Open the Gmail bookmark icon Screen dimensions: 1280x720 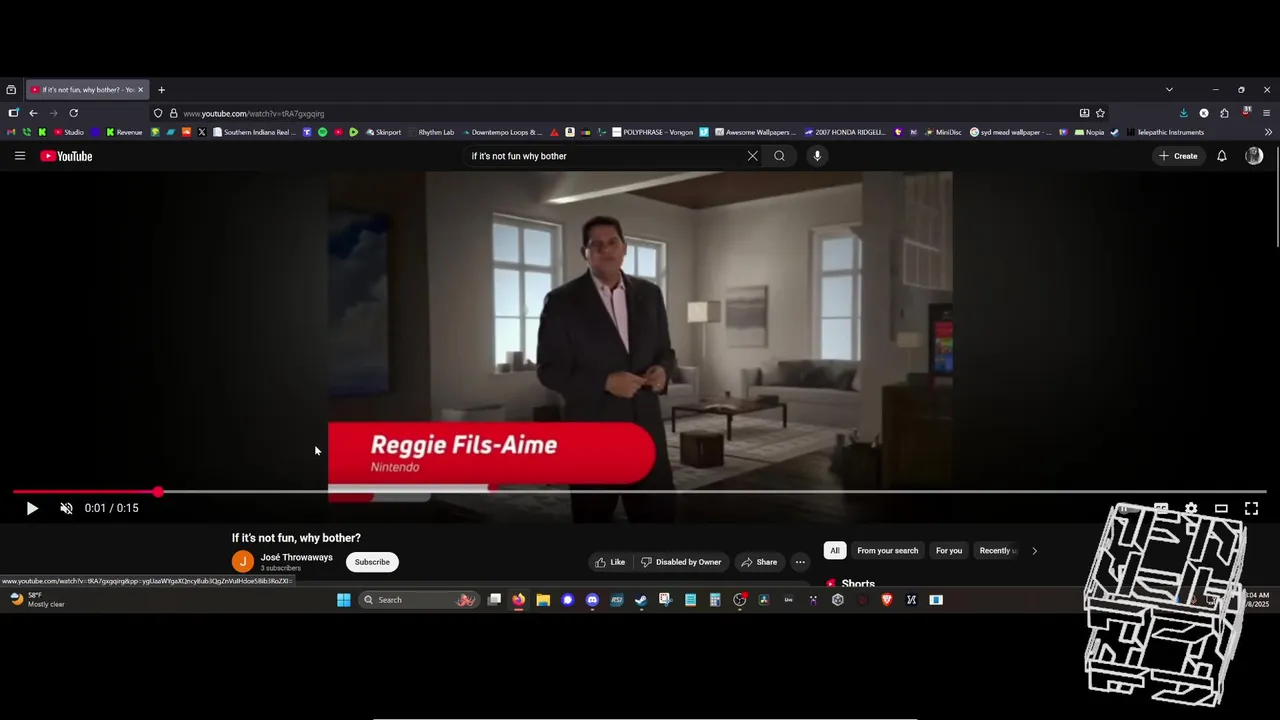(12, 132)
